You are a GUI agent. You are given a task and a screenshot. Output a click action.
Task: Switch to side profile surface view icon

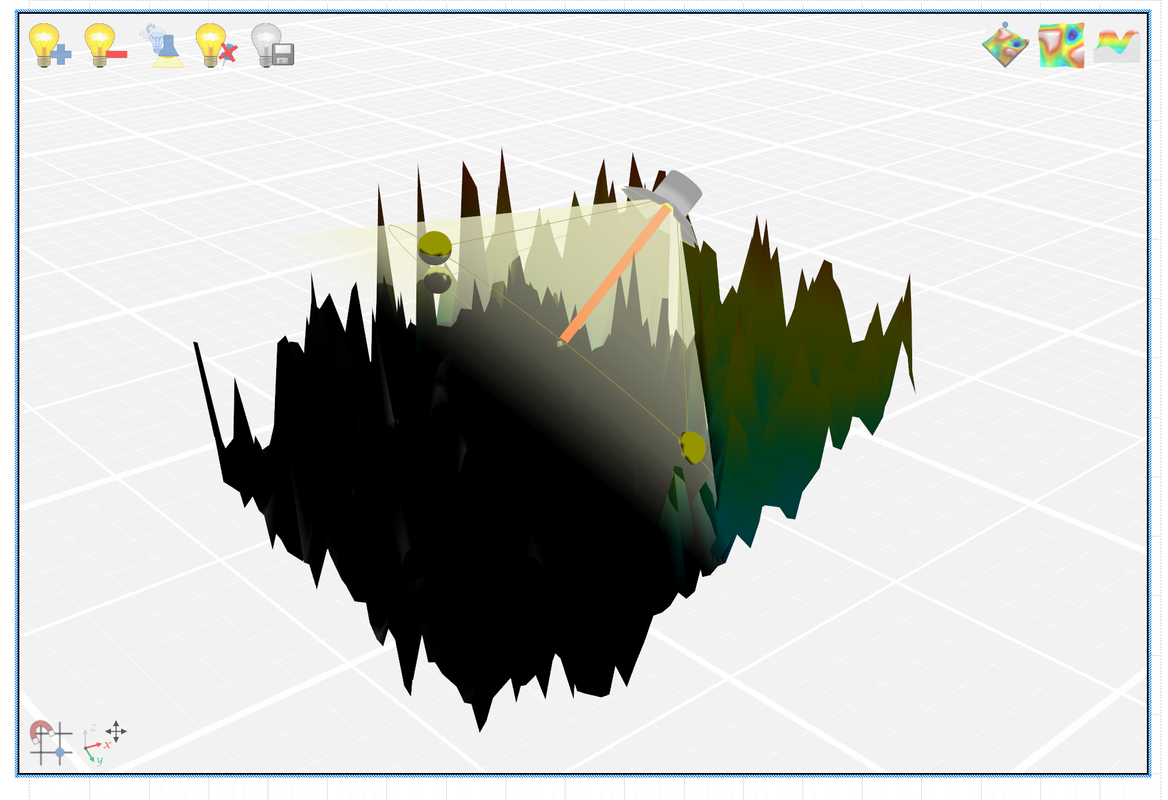coord(1117,45)
